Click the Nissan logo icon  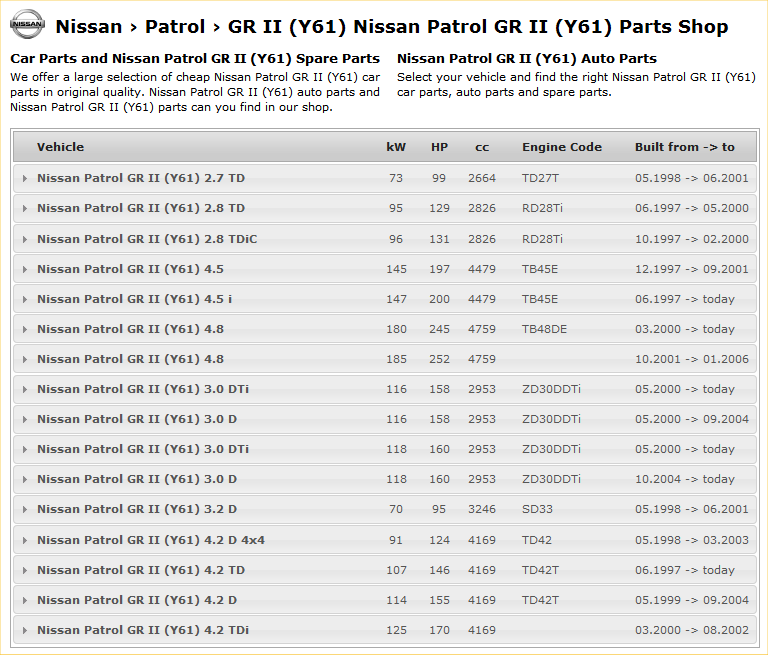[27, 24]
